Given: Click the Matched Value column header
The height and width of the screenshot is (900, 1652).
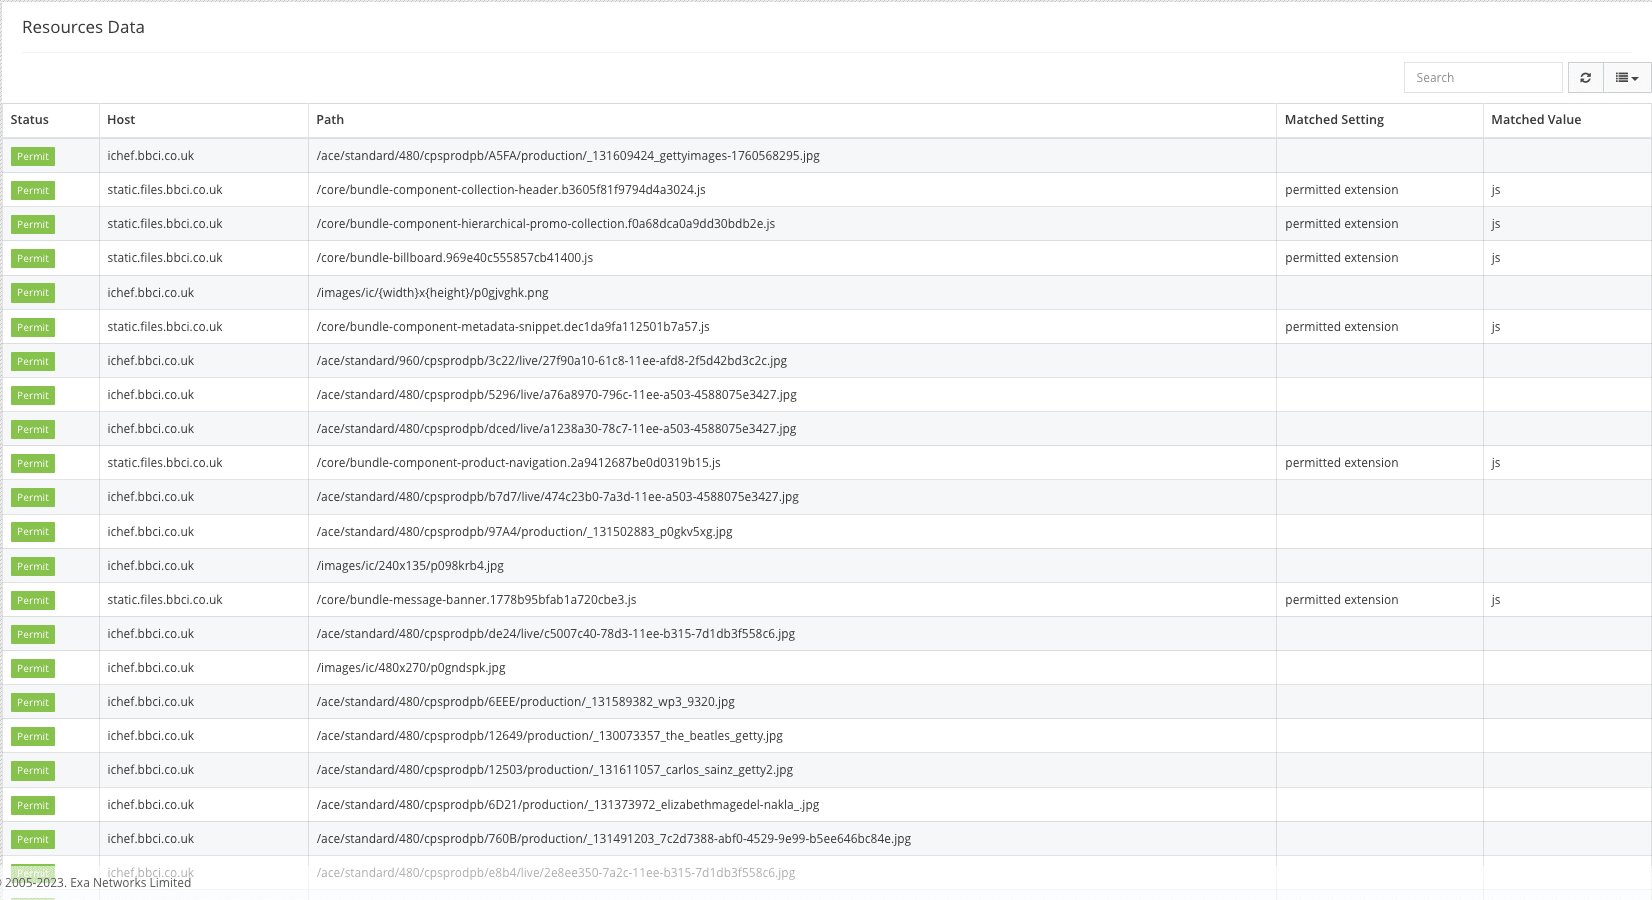Looking at the screenshot, I should (x=1536, y=120).
